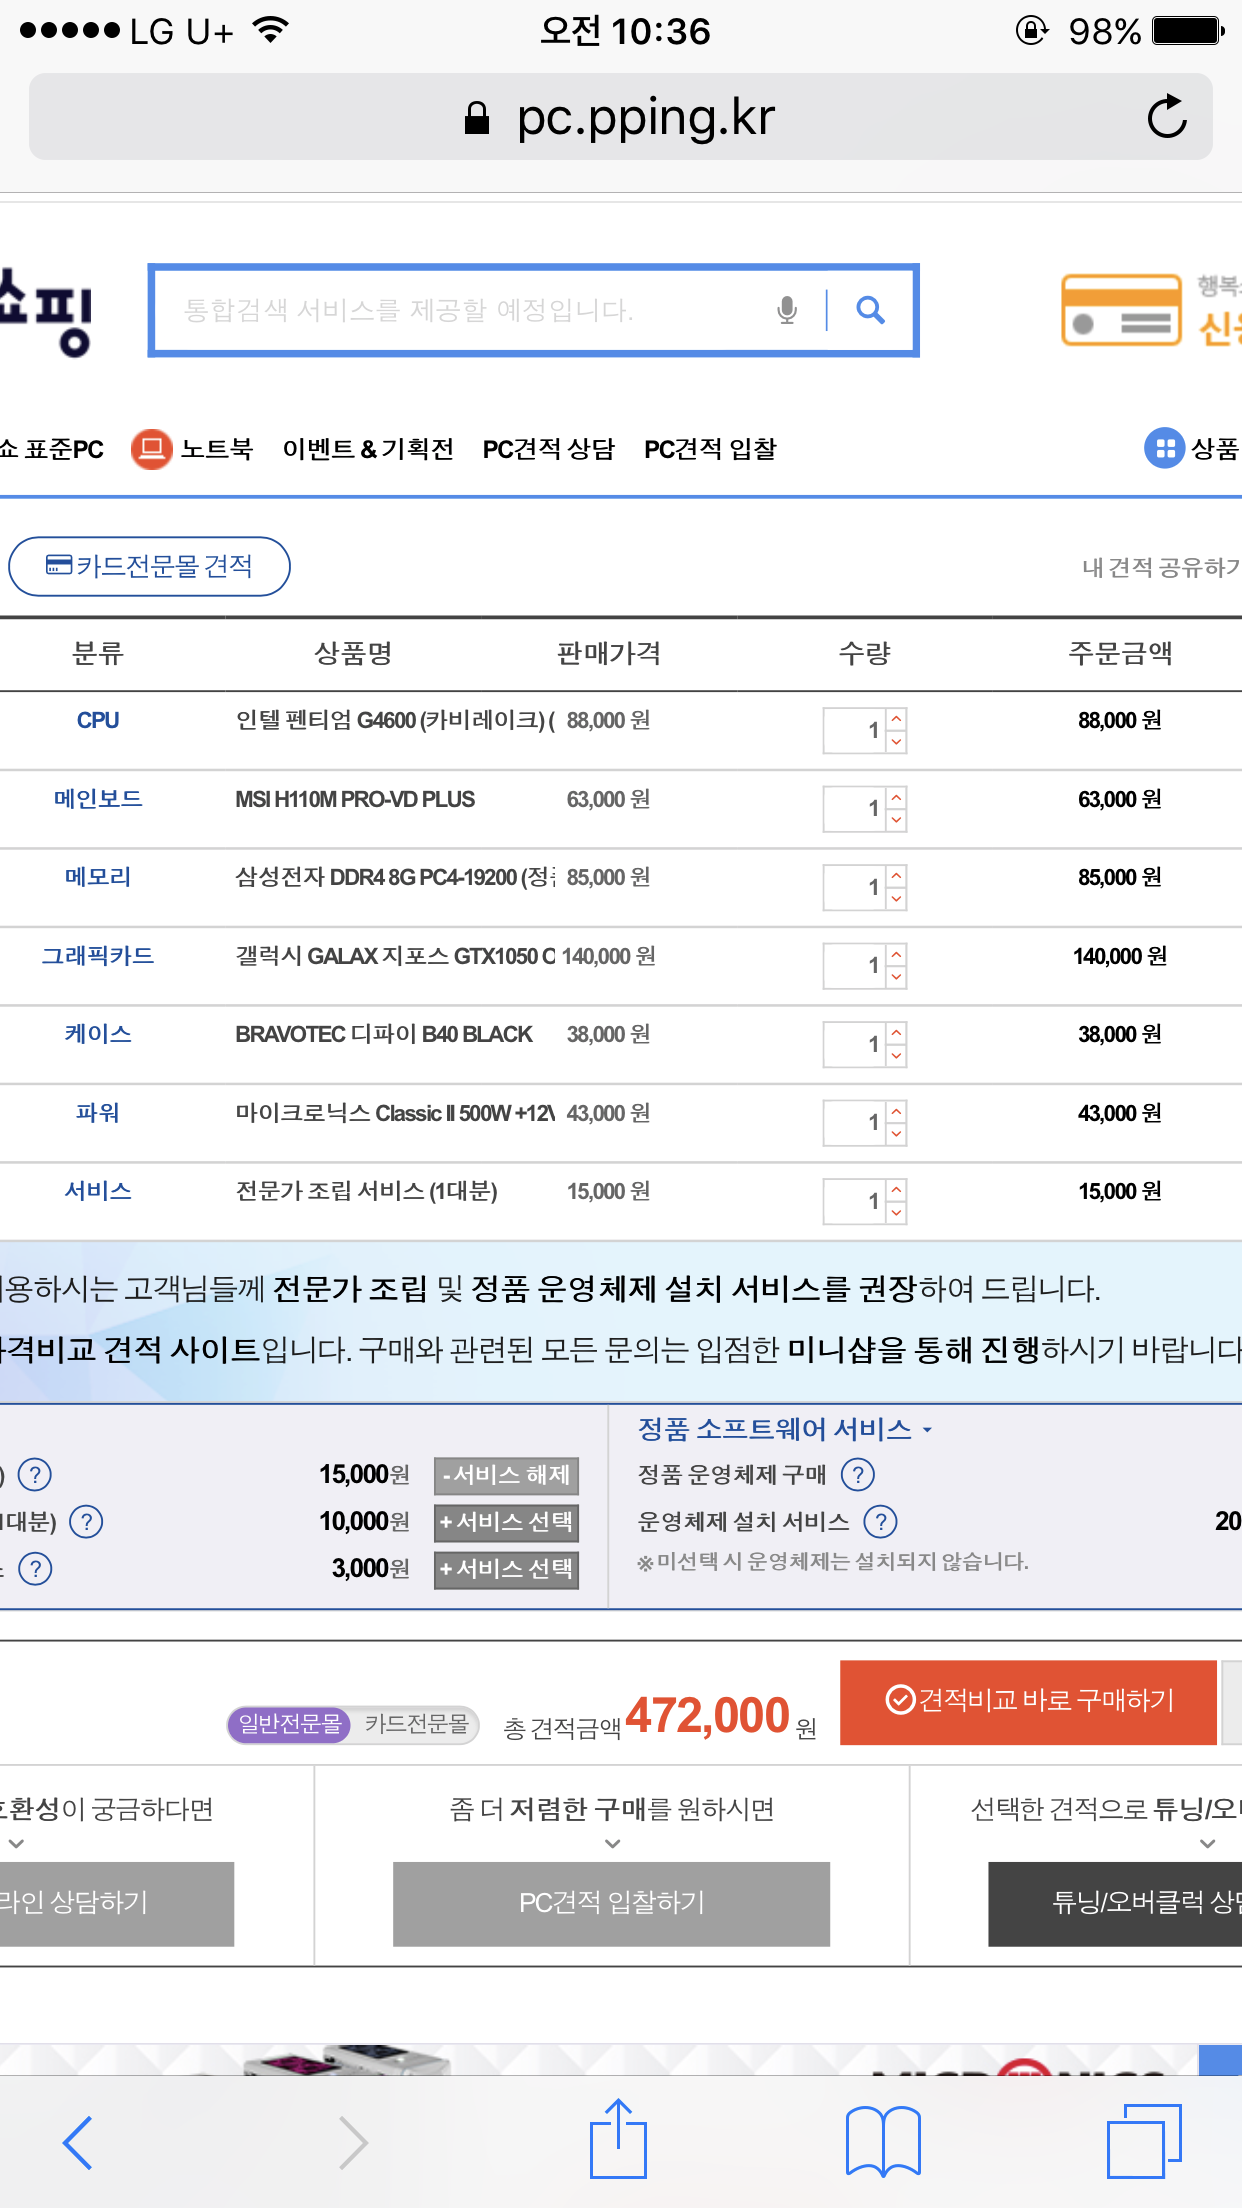This screenshot has height=2208, width=1242.
Task: Decrease quantity for the CPU row
Action: pos(896,742)
